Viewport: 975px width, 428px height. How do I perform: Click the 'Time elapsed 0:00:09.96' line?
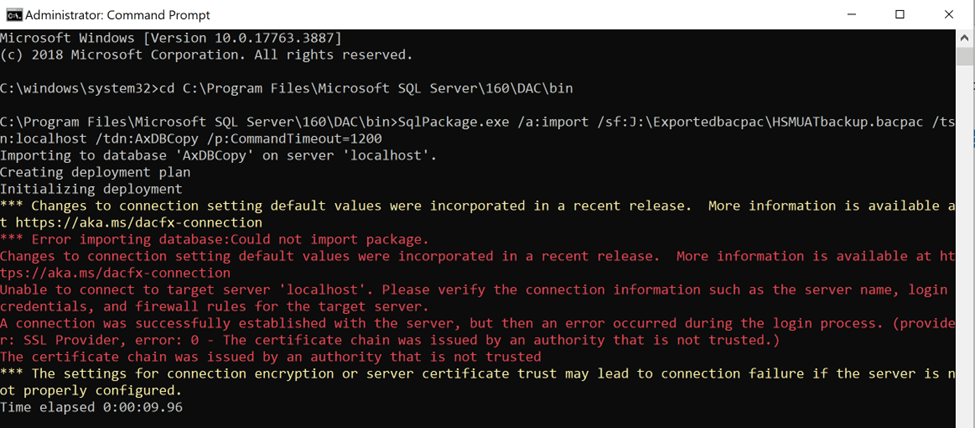(x=91, y=407)
